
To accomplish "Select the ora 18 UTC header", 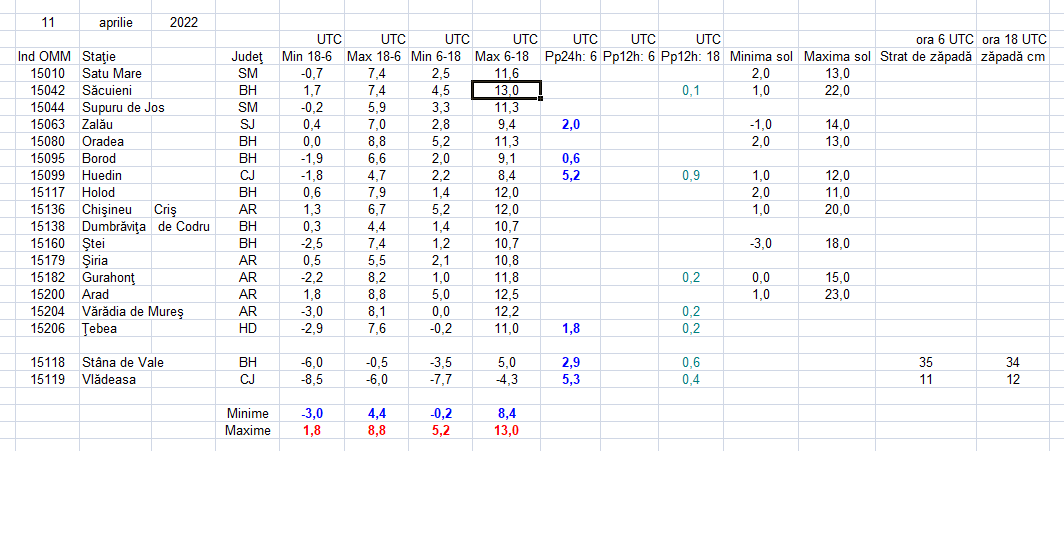I will tap(1015, 39).
